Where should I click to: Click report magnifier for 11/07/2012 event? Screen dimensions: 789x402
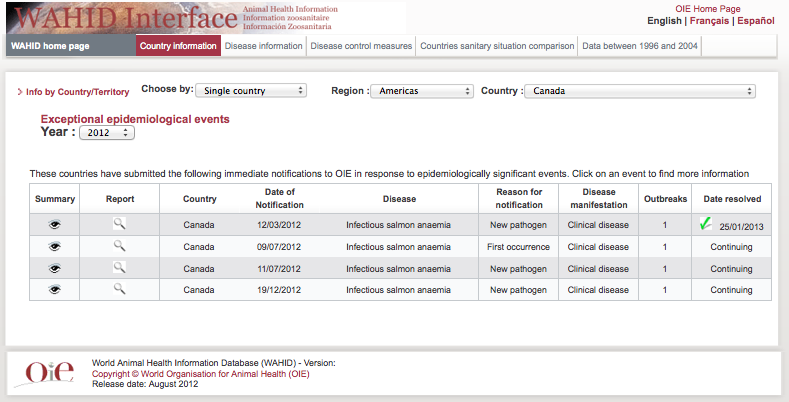pos(119,267)
